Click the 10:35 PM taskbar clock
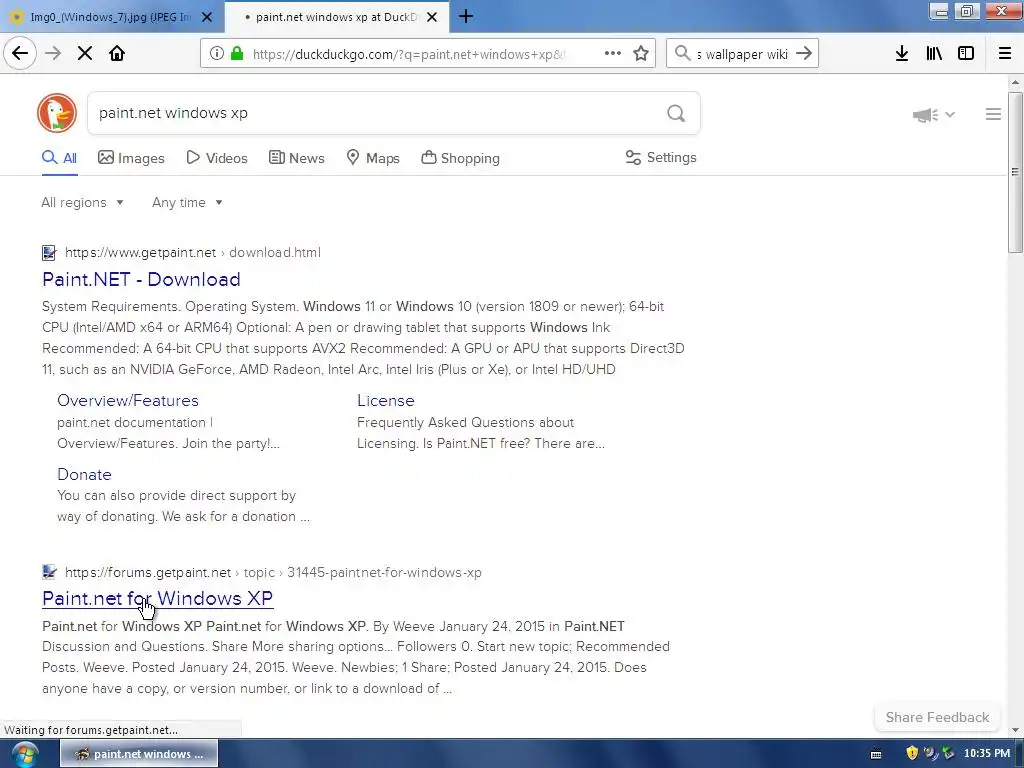Screen dimensions: 1024x768 [987, 754]
